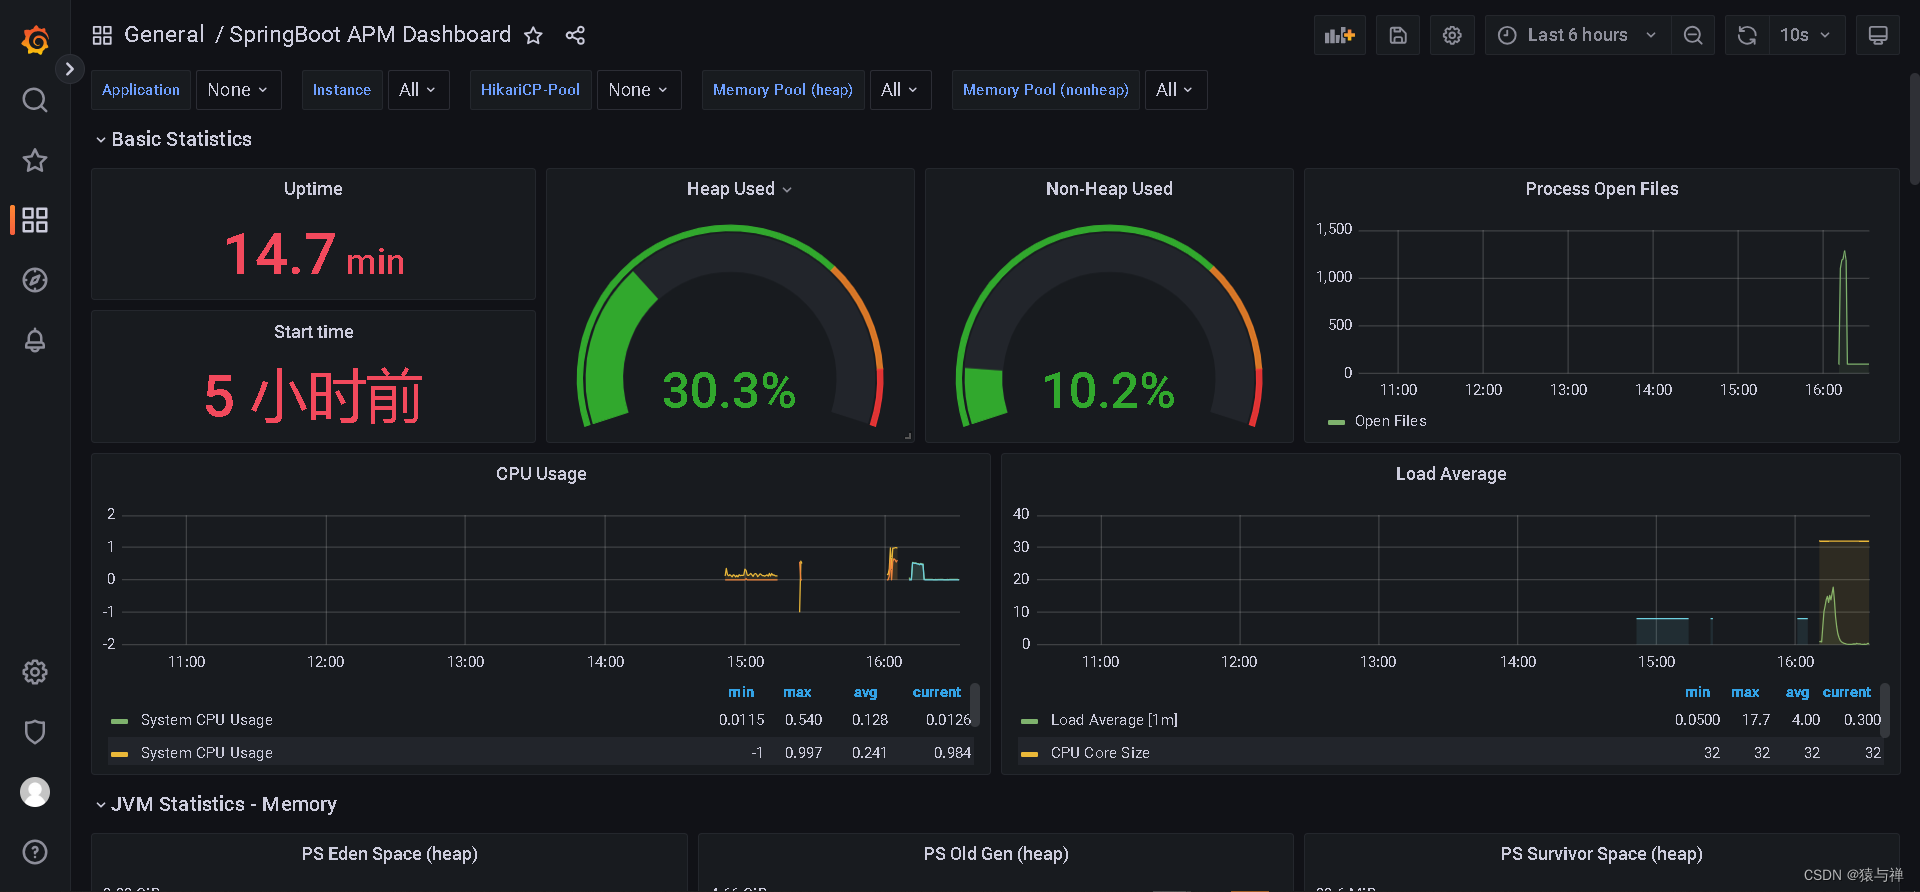
Task: Click green color swatch of Open Files legend
Action: pos(1336,422)
